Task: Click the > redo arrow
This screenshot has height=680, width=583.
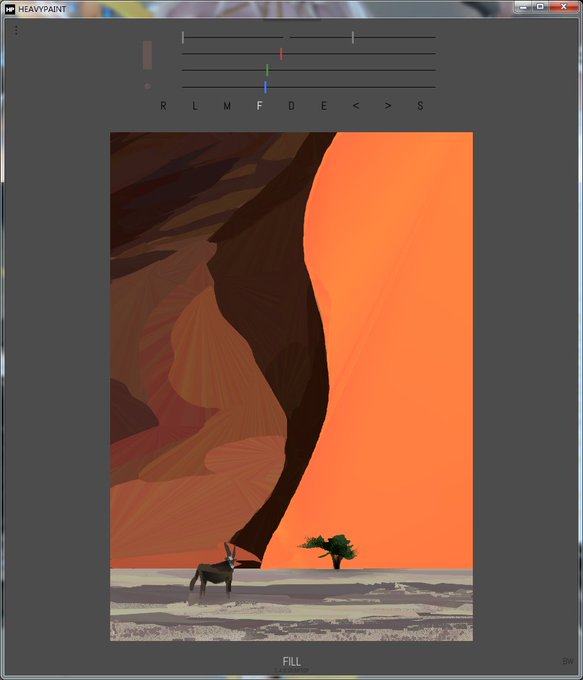Action: [388, 105]
